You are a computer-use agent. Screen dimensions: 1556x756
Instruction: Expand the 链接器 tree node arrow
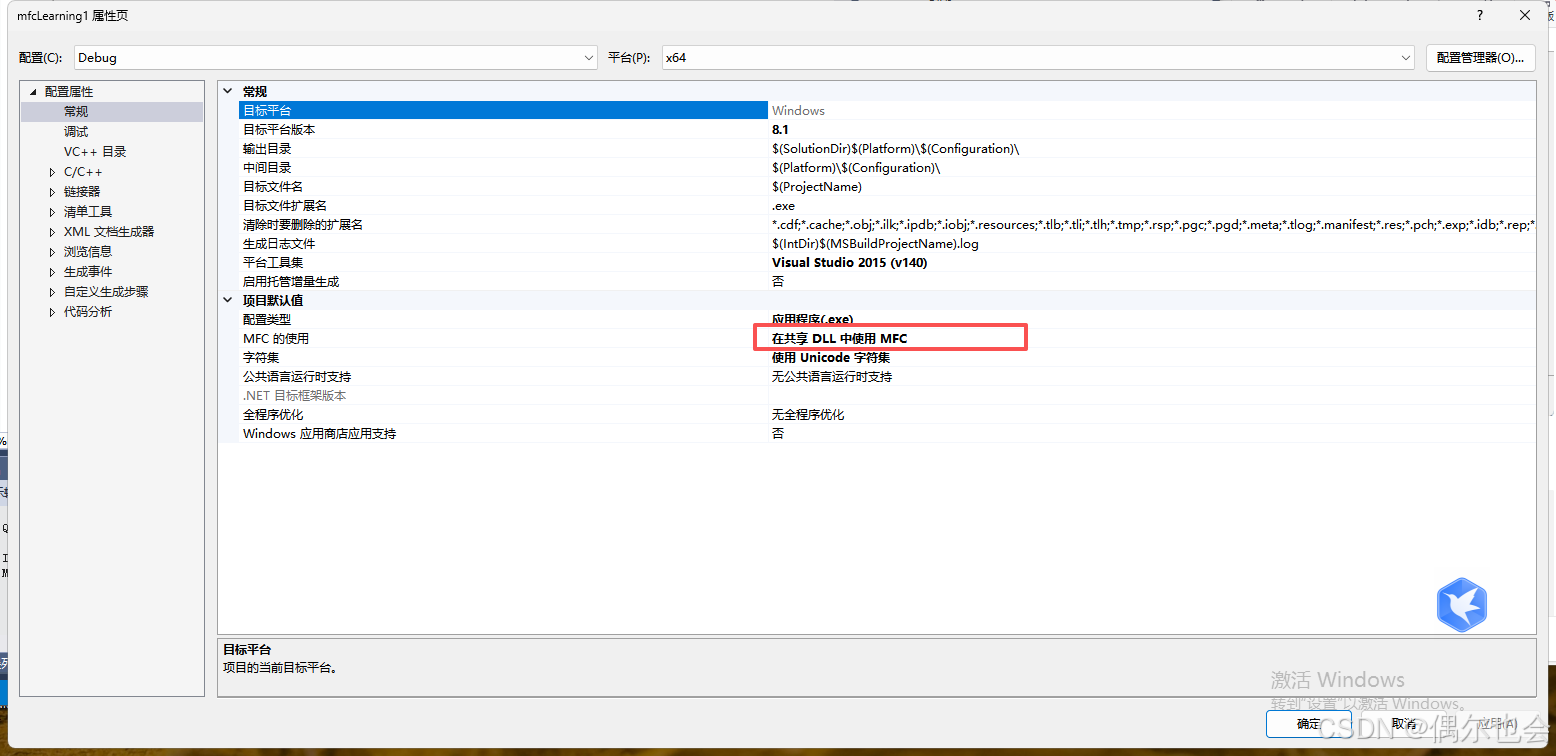[x=52, y=192]
